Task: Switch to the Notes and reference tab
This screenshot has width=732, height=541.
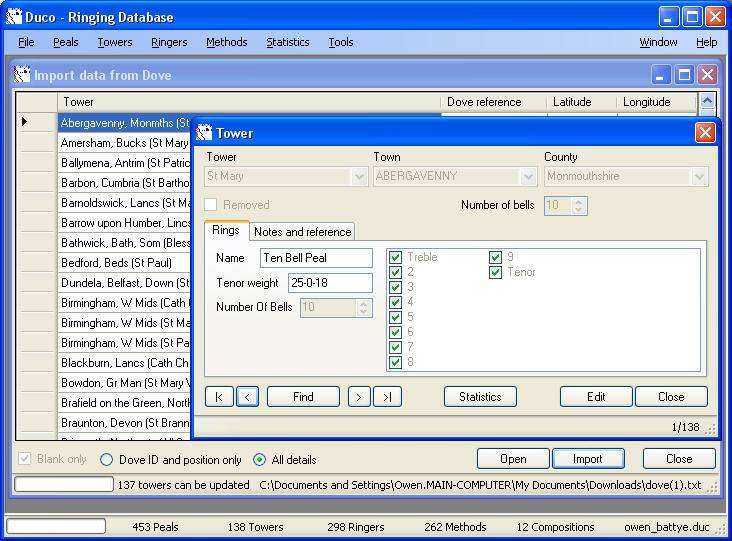Action: point(302,231)
